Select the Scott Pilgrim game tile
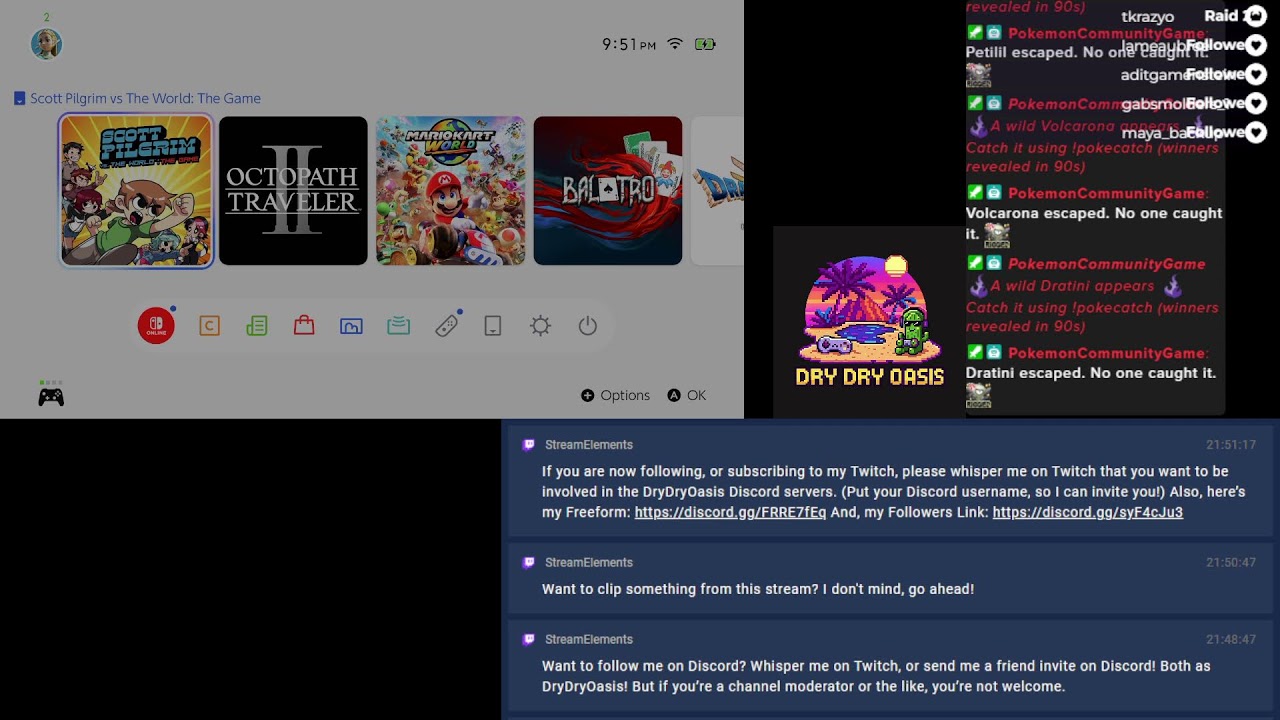The image size is (1280, 720). 136,191
